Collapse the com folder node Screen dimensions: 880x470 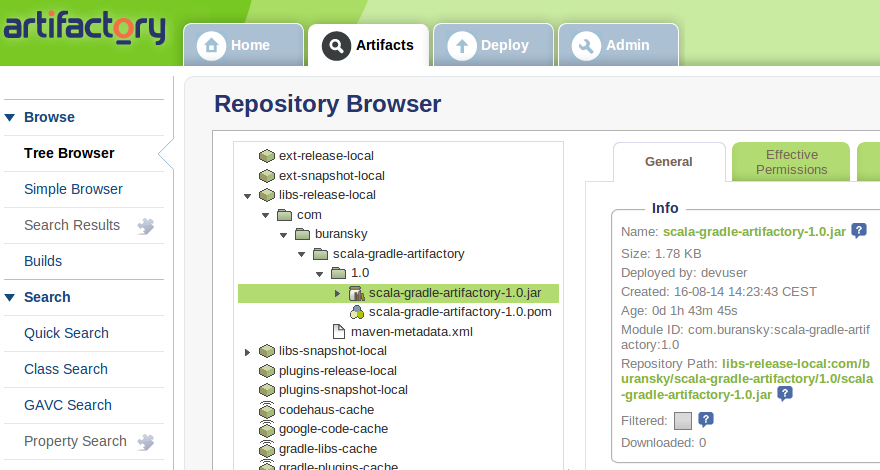265,215
